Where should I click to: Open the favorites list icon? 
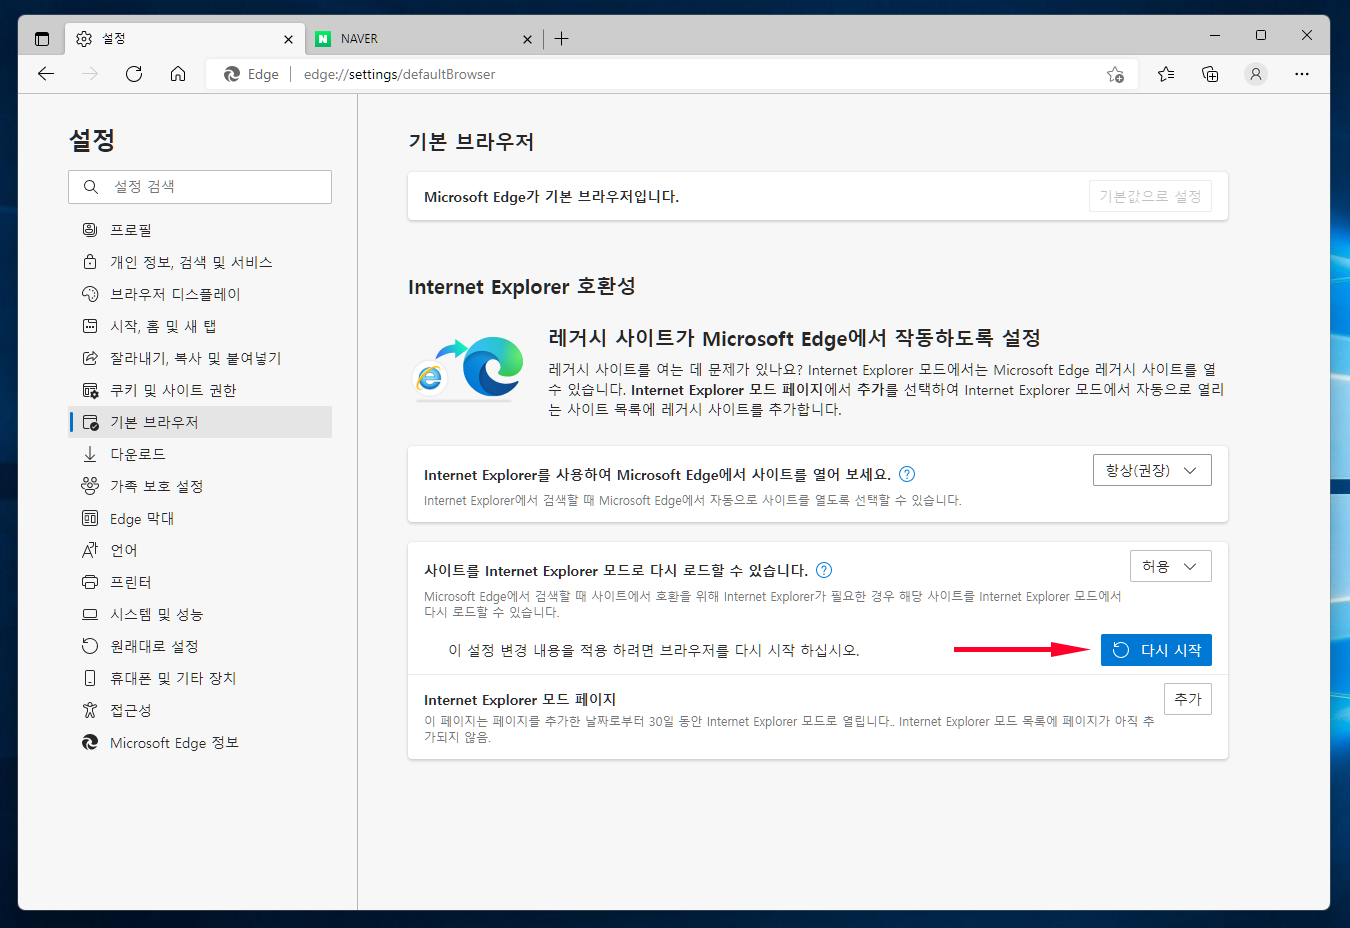tap(1166, 74)
